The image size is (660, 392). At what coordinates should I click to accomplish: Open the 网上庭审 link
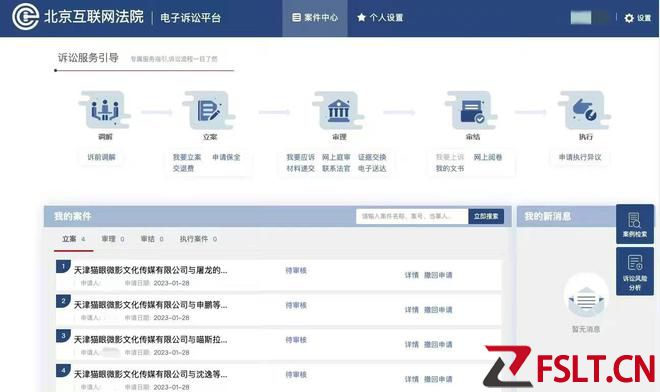pos(336,157)
